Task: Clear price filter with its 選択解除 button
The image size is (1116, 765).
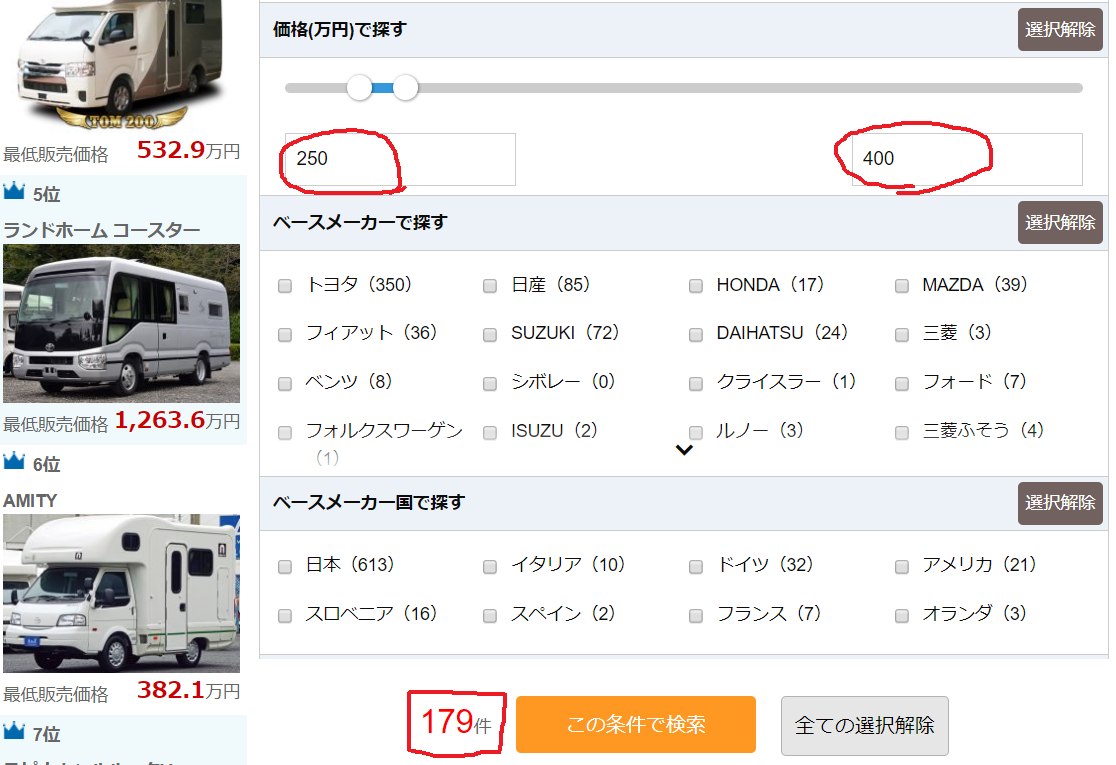Action: (1060, 29)
